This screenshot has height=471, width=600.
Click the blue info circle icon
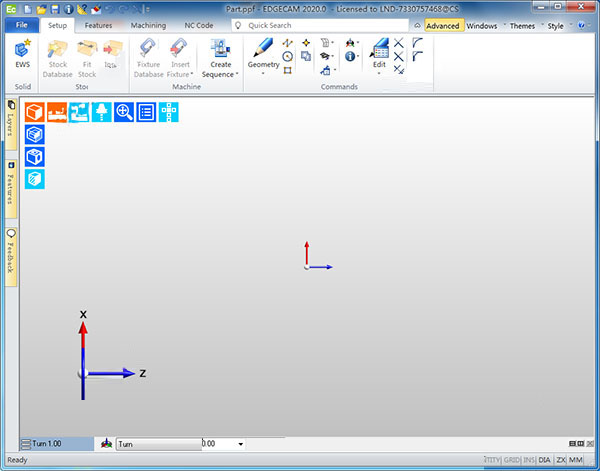point(351,58)
